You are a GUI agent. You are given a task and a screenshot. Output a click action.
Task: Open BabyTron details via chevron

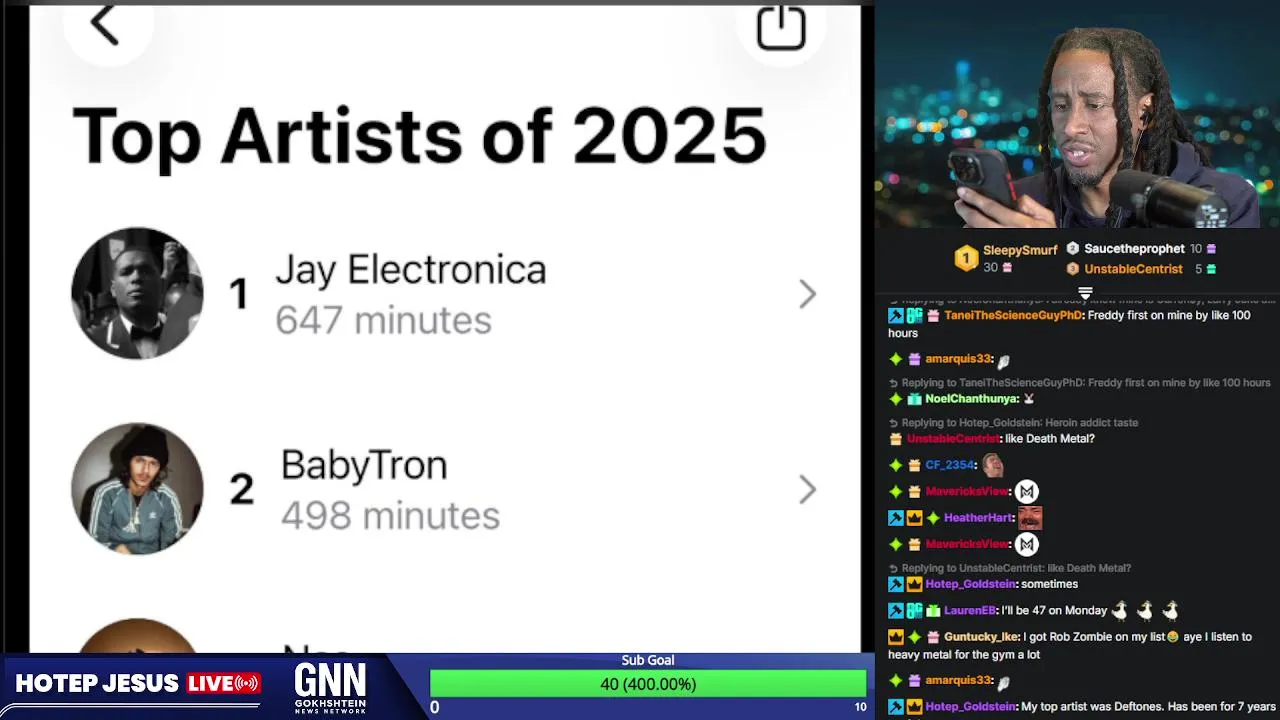[808, 489]
